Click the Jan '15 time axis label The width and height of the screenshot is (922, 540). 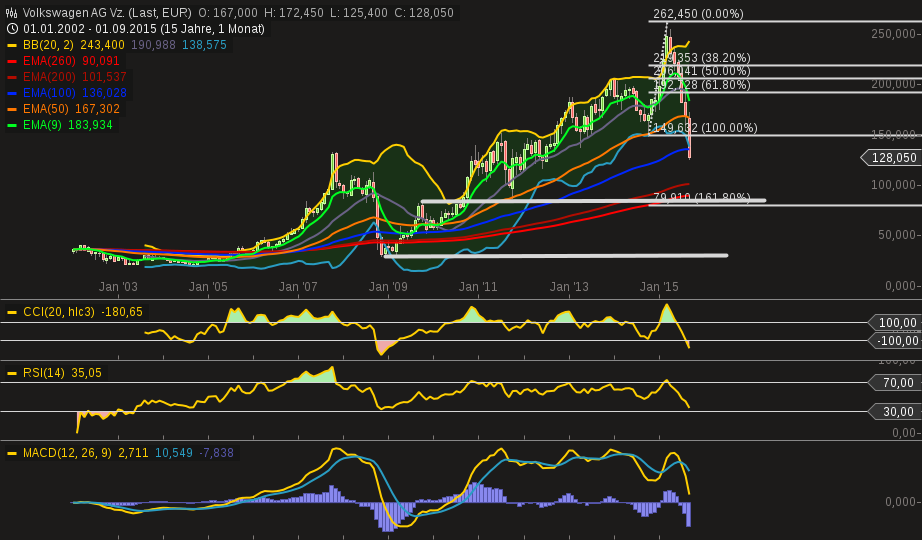659,286
